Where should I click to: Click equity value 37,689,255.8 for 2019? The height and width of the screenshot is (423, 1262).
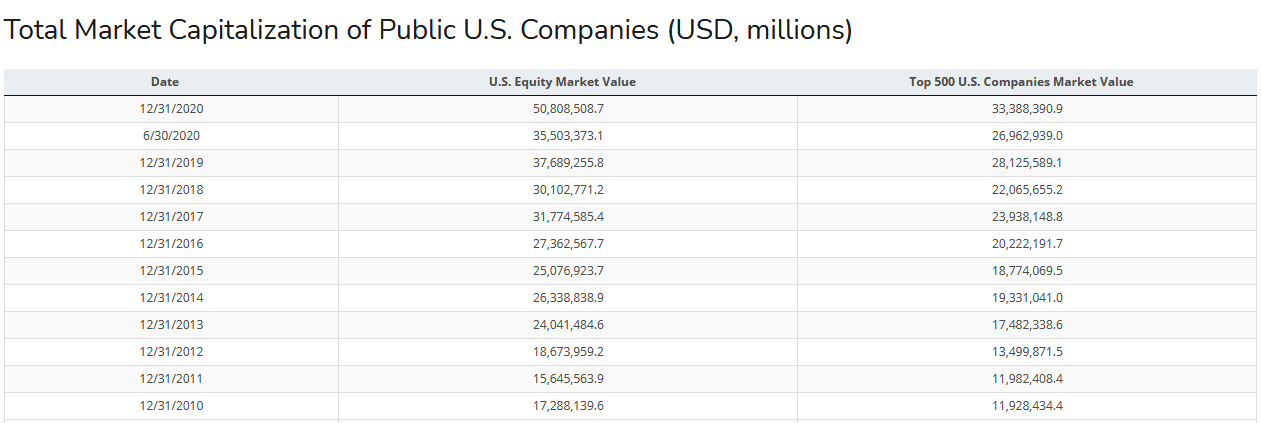(x=568, y=163)
